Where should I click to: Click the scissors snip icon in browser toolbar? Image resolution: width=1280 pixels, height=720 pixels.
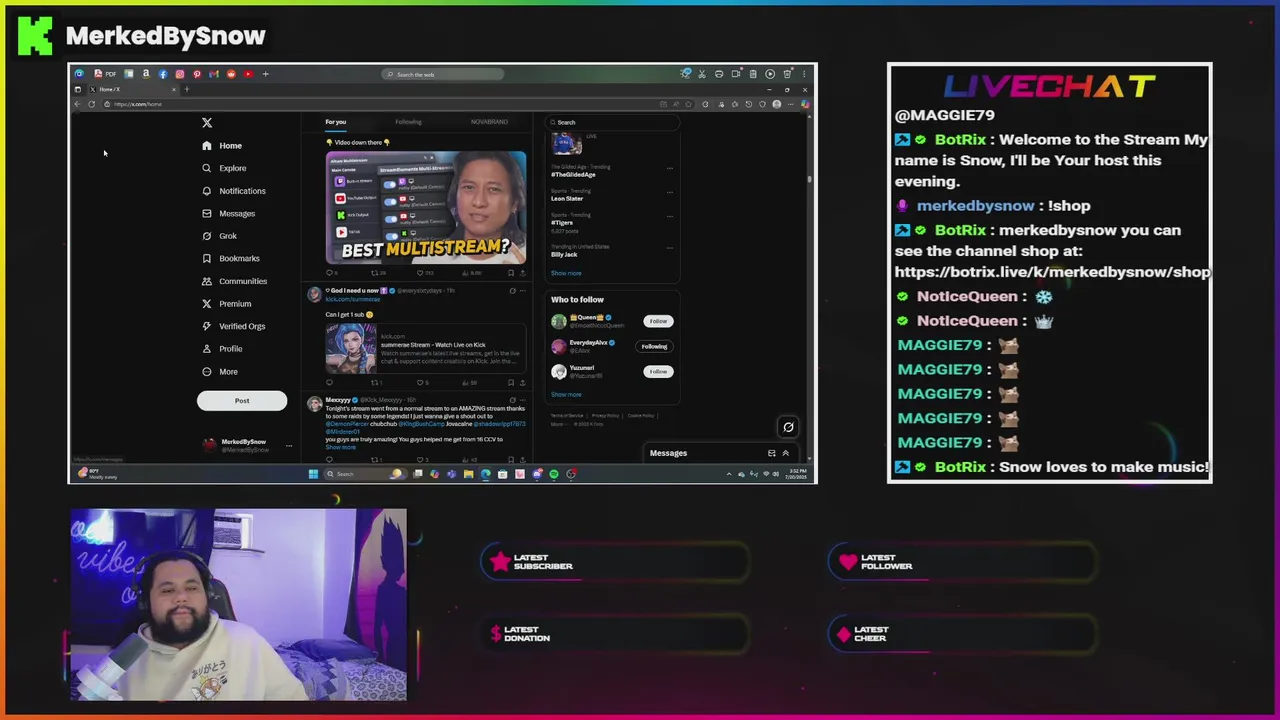[702, 74]
